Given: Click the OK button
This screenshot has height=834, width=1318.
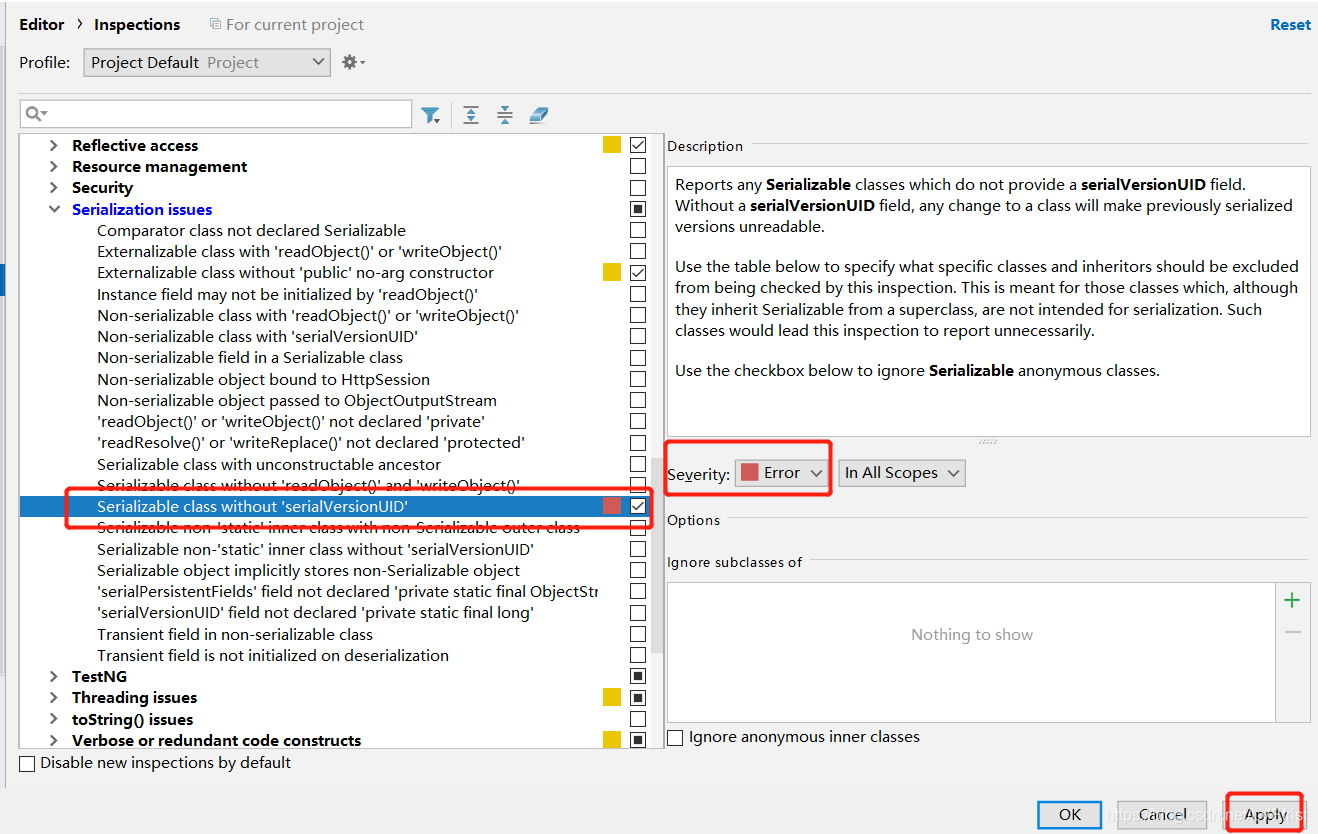Looking at the screenshot, I should coord(1069,814).
